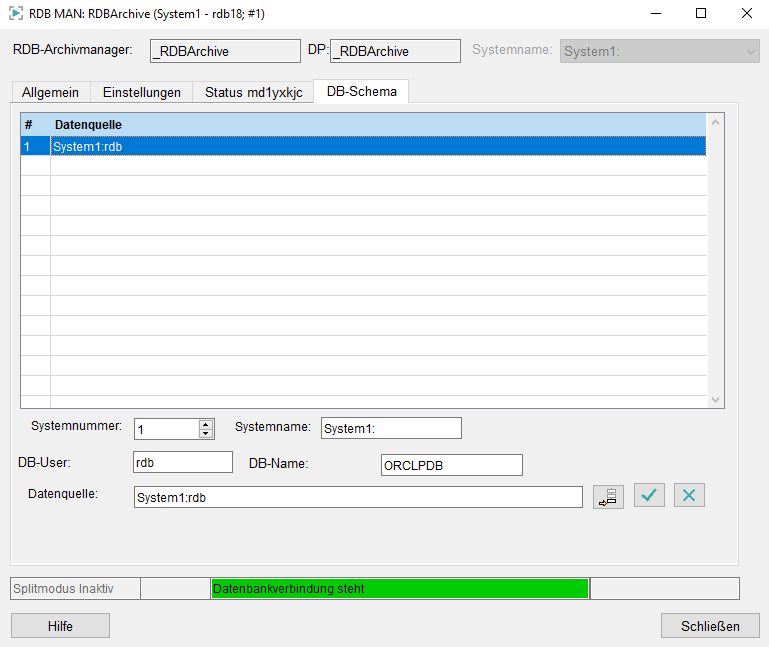
Task: Click the teal X cancel button
Action: (x=689, y=495)
